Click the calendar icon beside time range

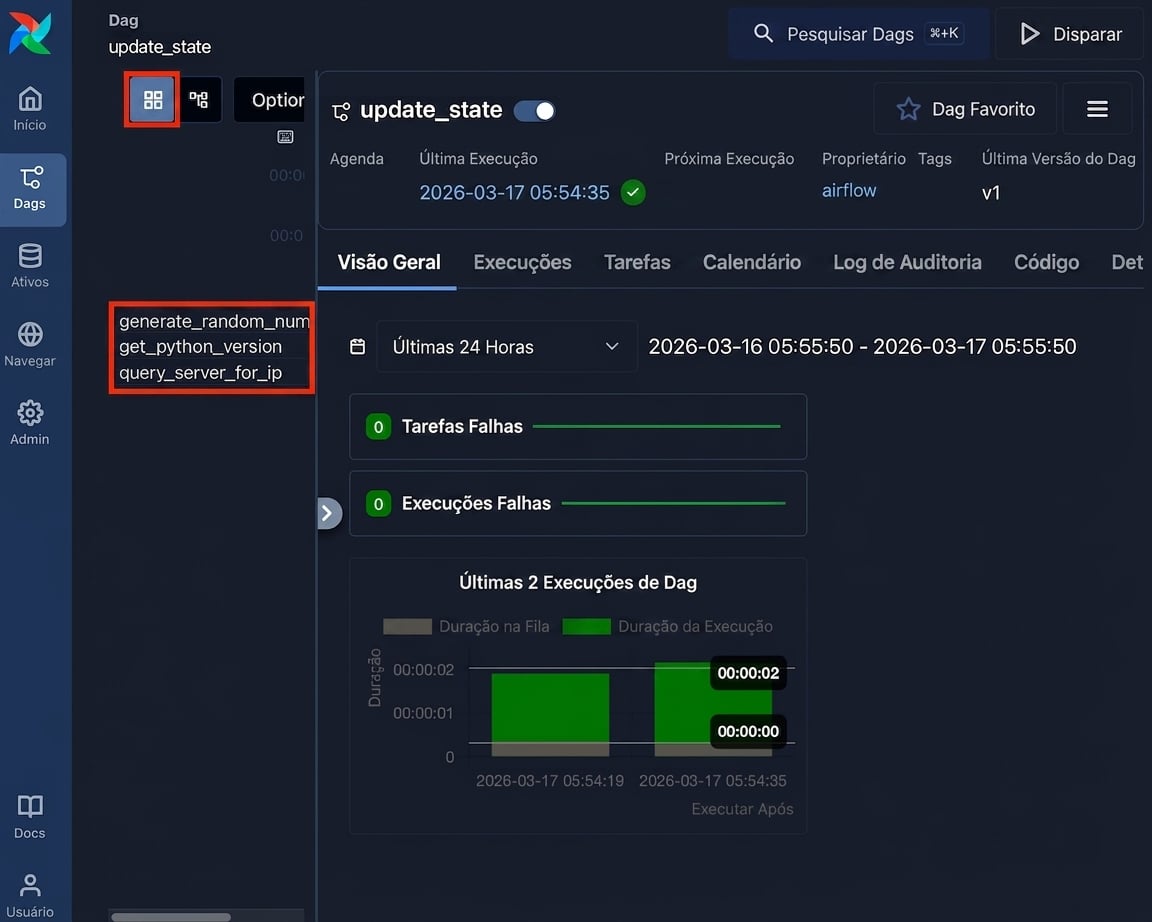pos(358,347)
